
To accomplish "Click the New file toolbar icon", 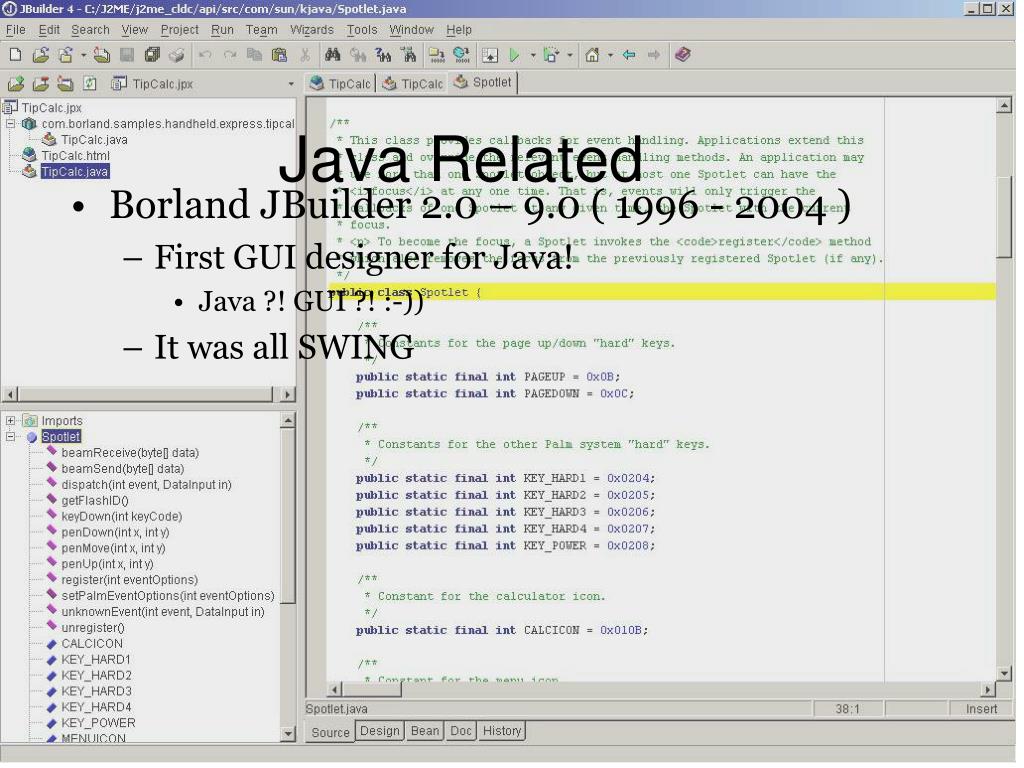I will click(15, 56).
